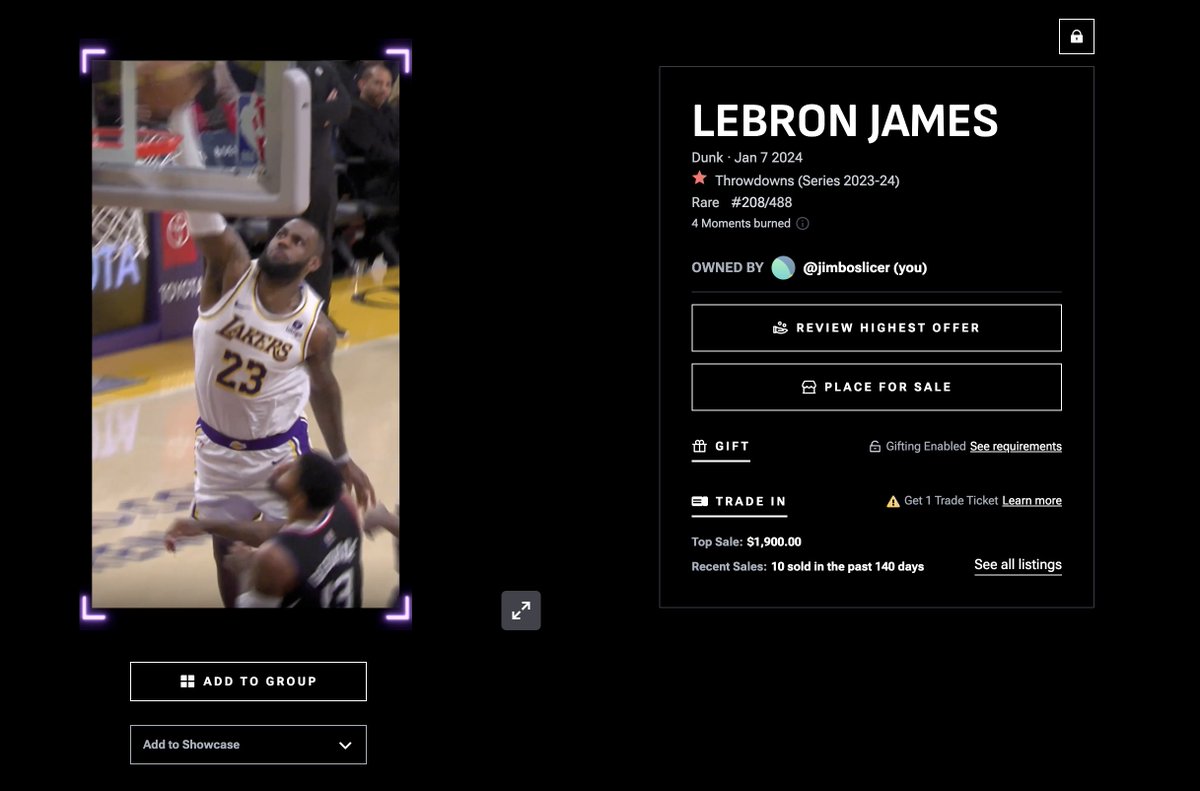This screenshot has height=791, width=1200.
Task: Click the lock icon at top right
Action: (x=1076, y=36)
